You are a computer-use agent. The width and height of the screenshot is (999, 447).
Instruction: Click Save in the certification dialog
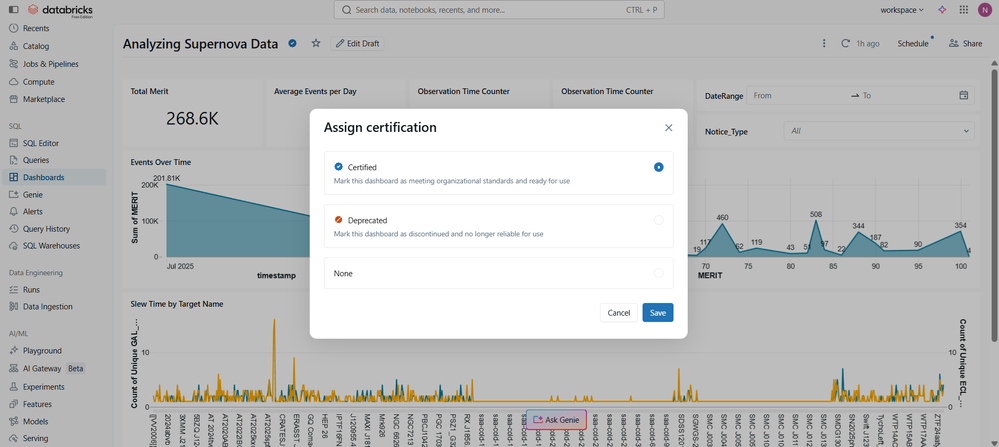(x=657, y=313)
